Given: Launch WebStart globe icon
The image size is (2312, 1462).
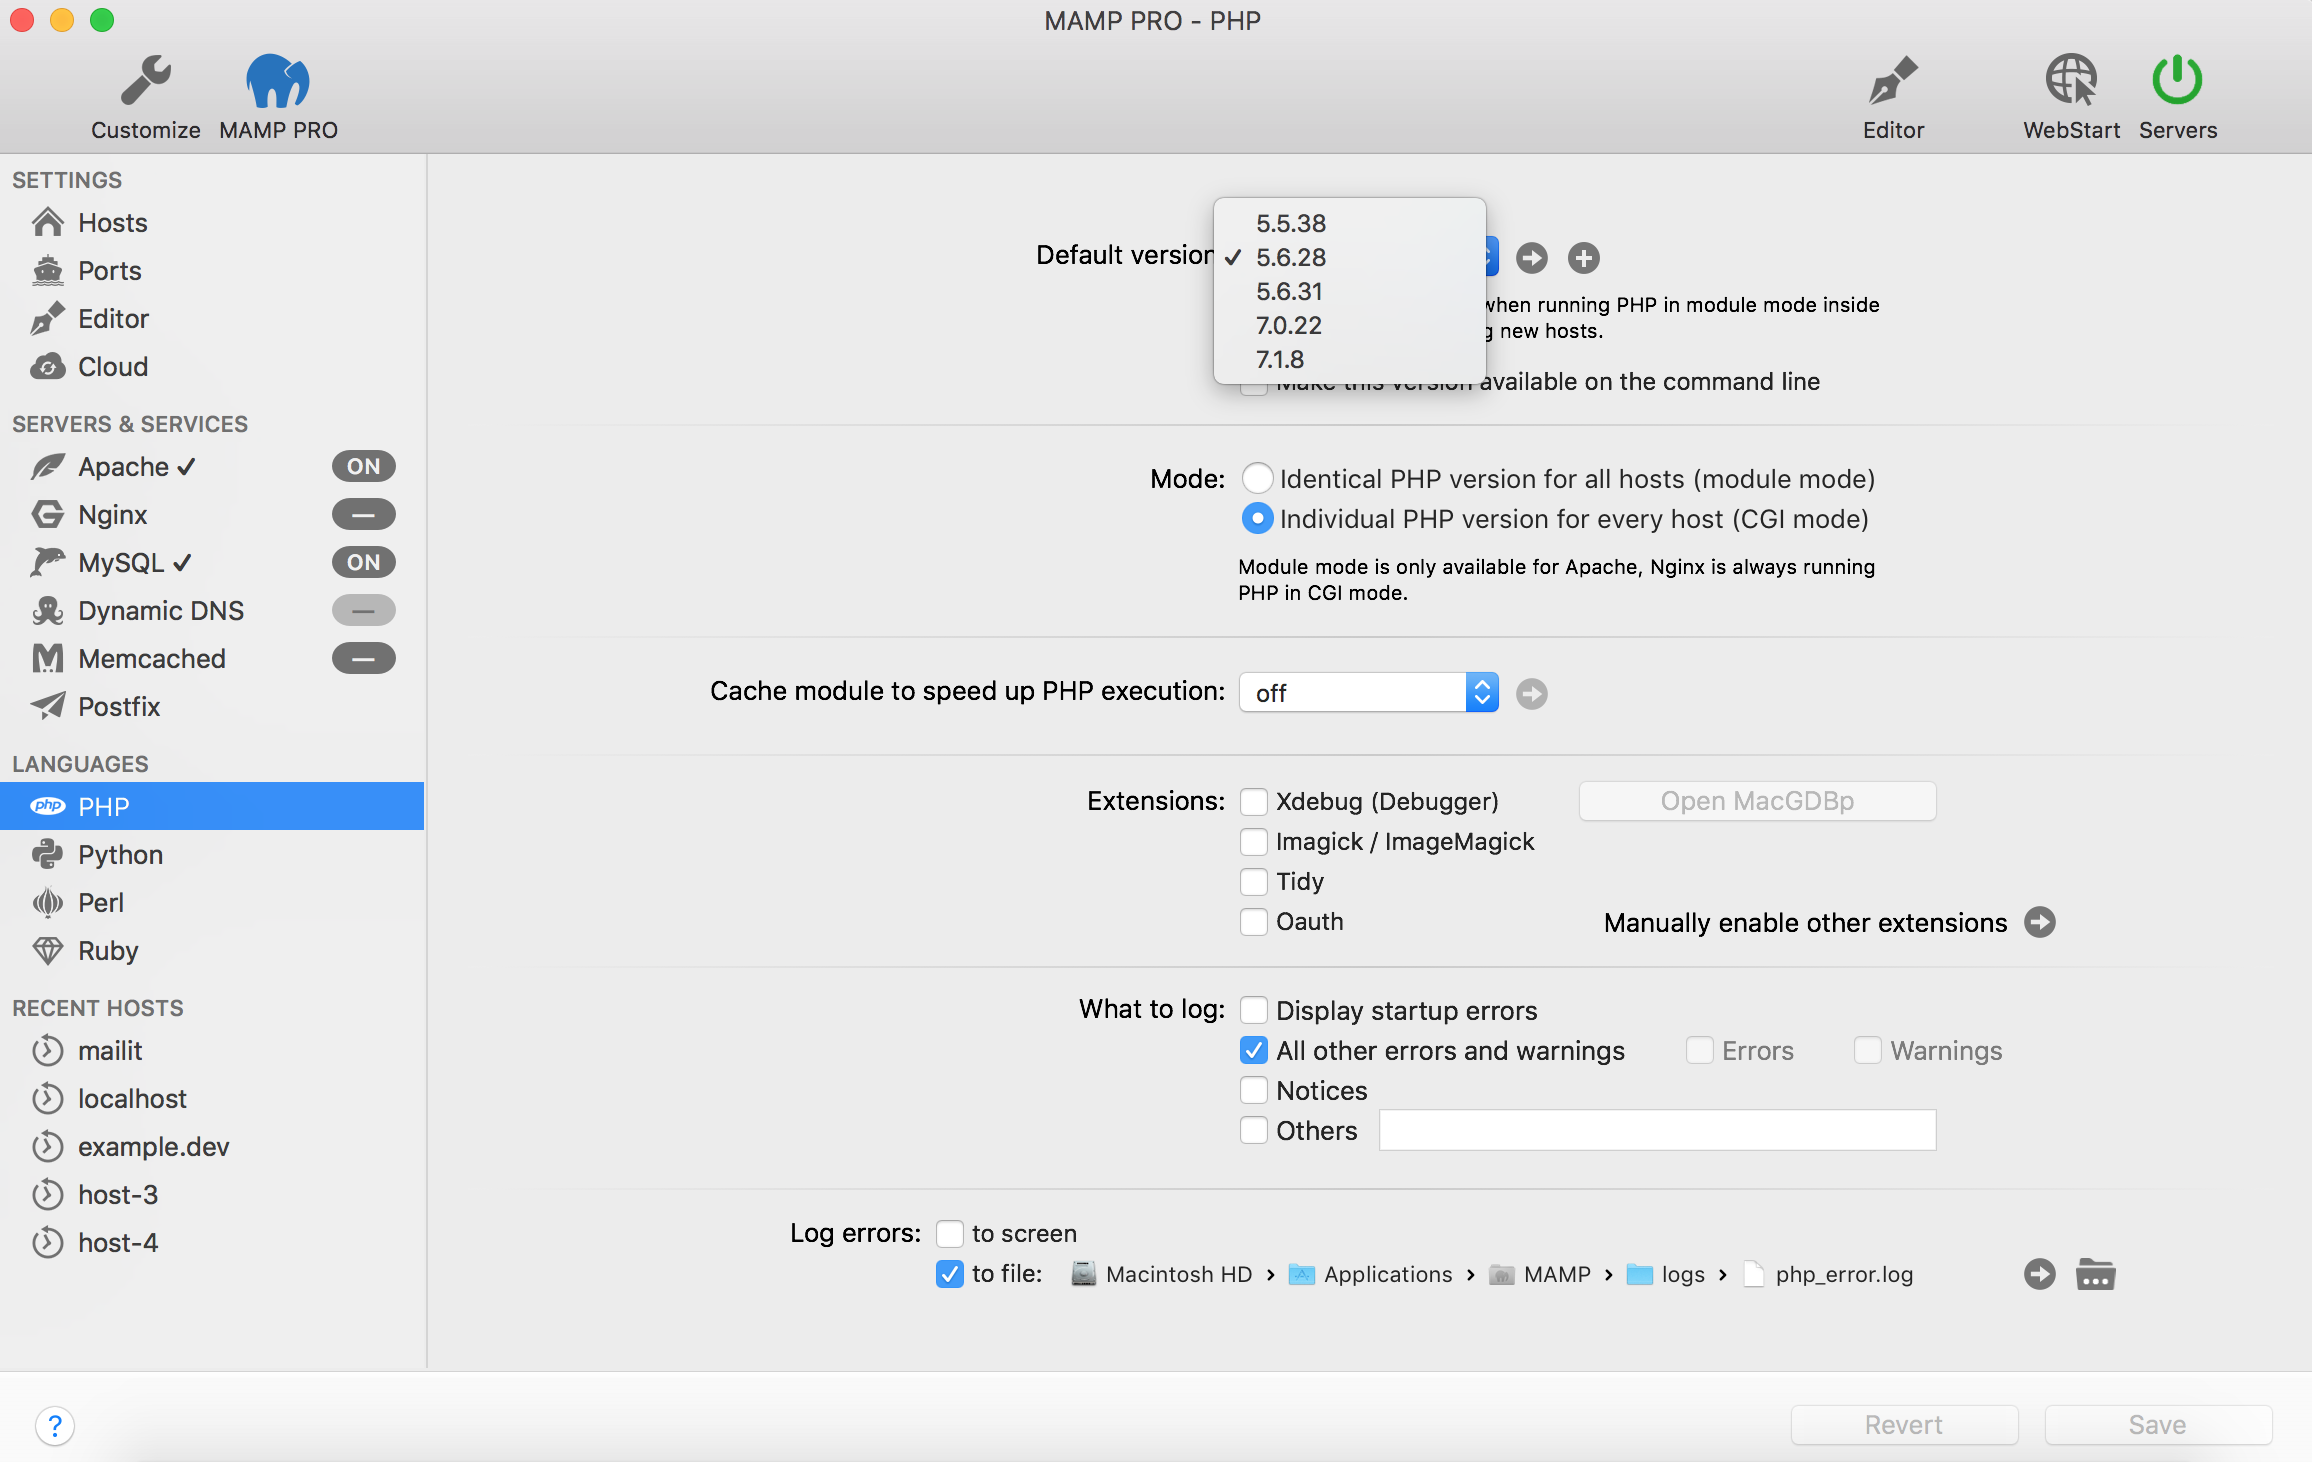Looking at the screenshot, I should (2071, 80).
